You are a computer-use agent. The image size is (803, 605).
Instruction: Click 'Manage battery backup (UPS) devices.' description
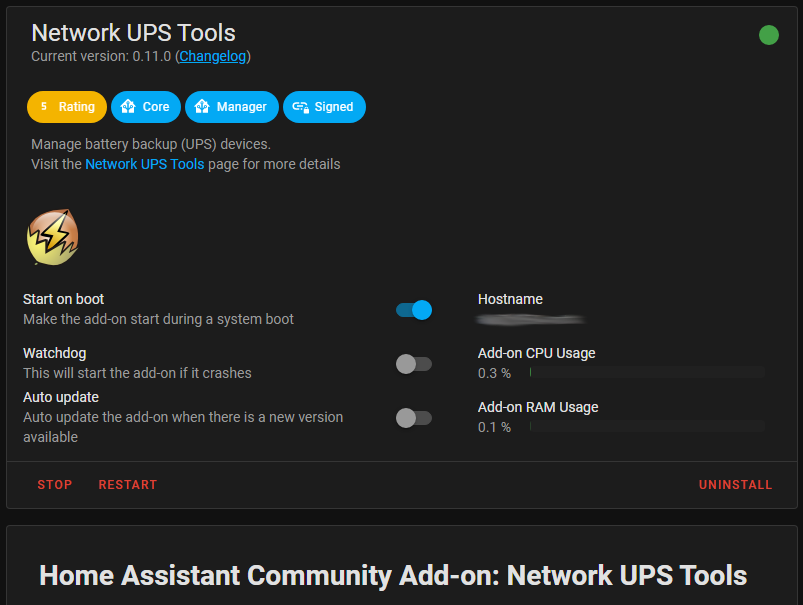click(x=151, y=144)
